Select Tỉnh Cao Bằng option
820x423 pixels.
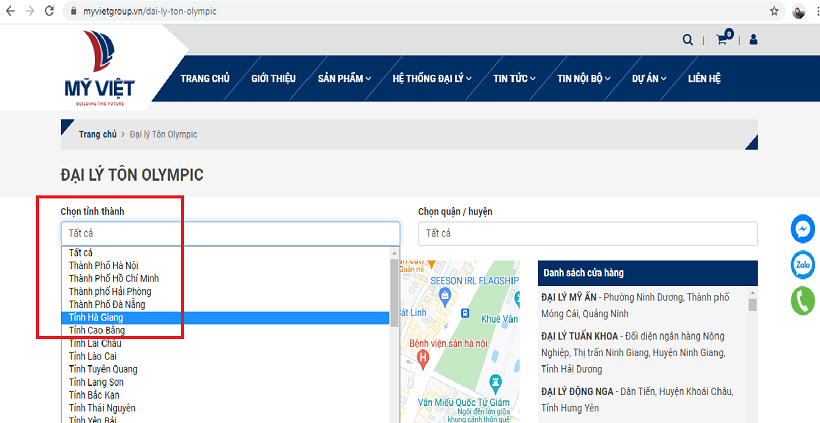226,330
